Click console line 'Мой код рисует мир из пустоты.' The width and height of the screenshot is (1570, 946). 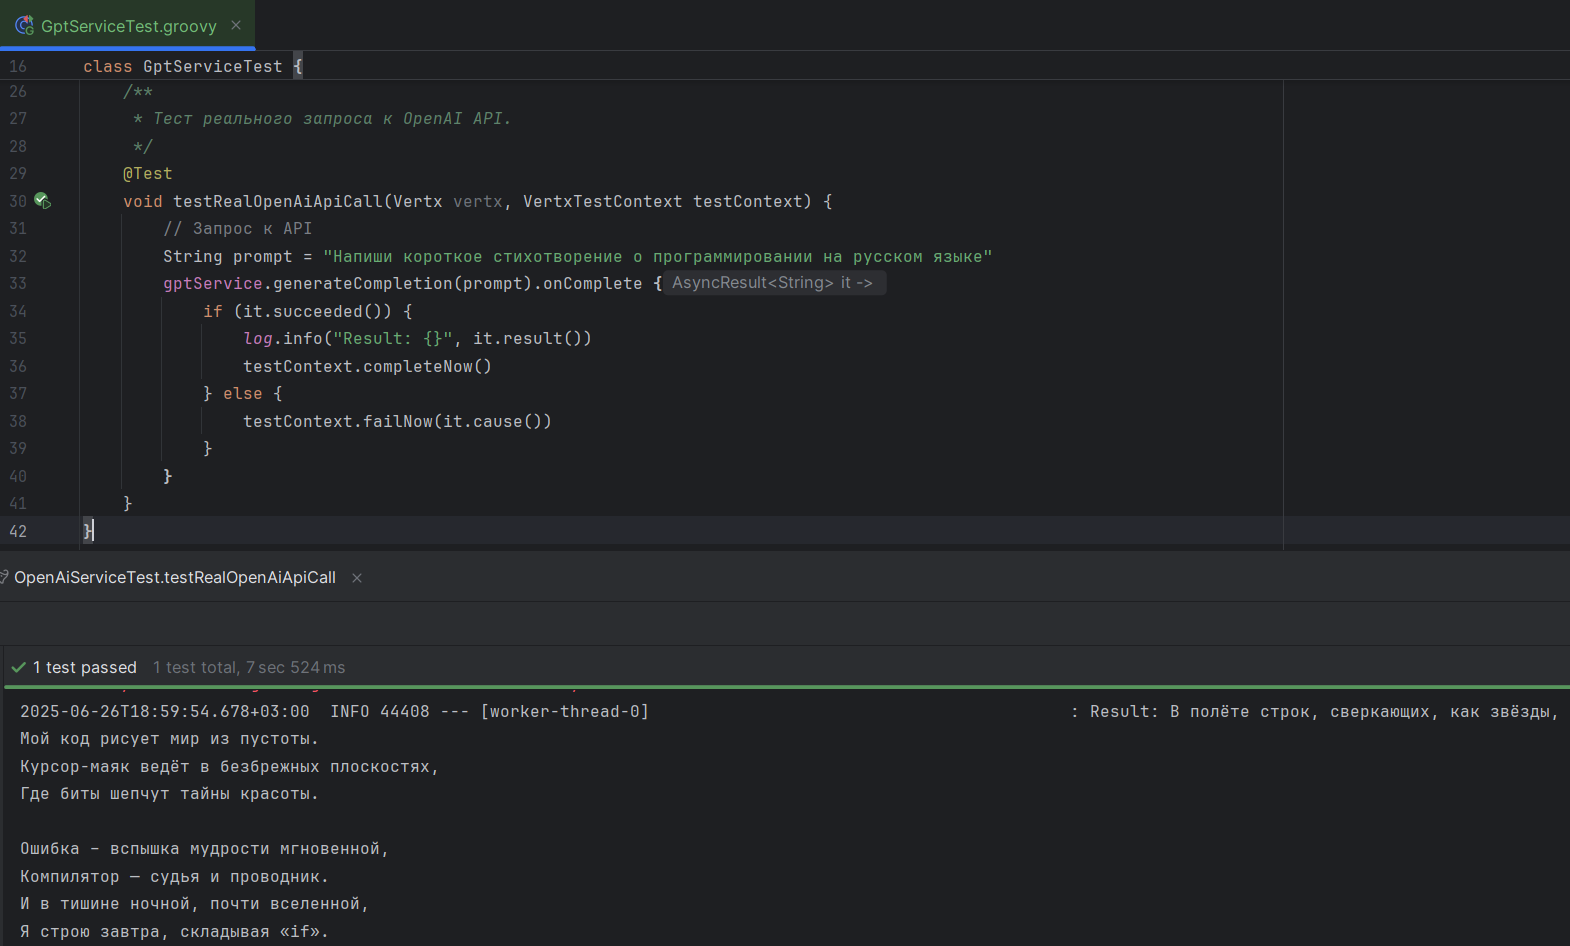(170, 739)
